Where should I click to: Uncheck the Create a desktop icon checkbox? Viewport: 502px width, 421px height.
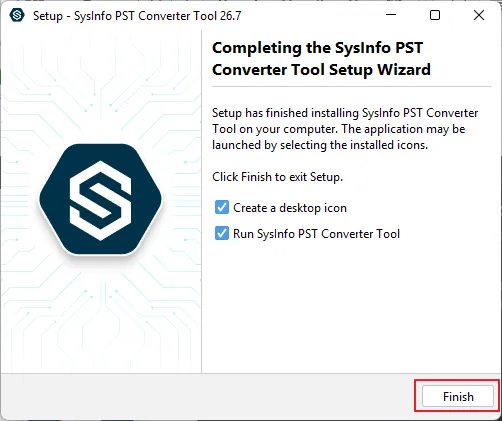pos(222,207)
